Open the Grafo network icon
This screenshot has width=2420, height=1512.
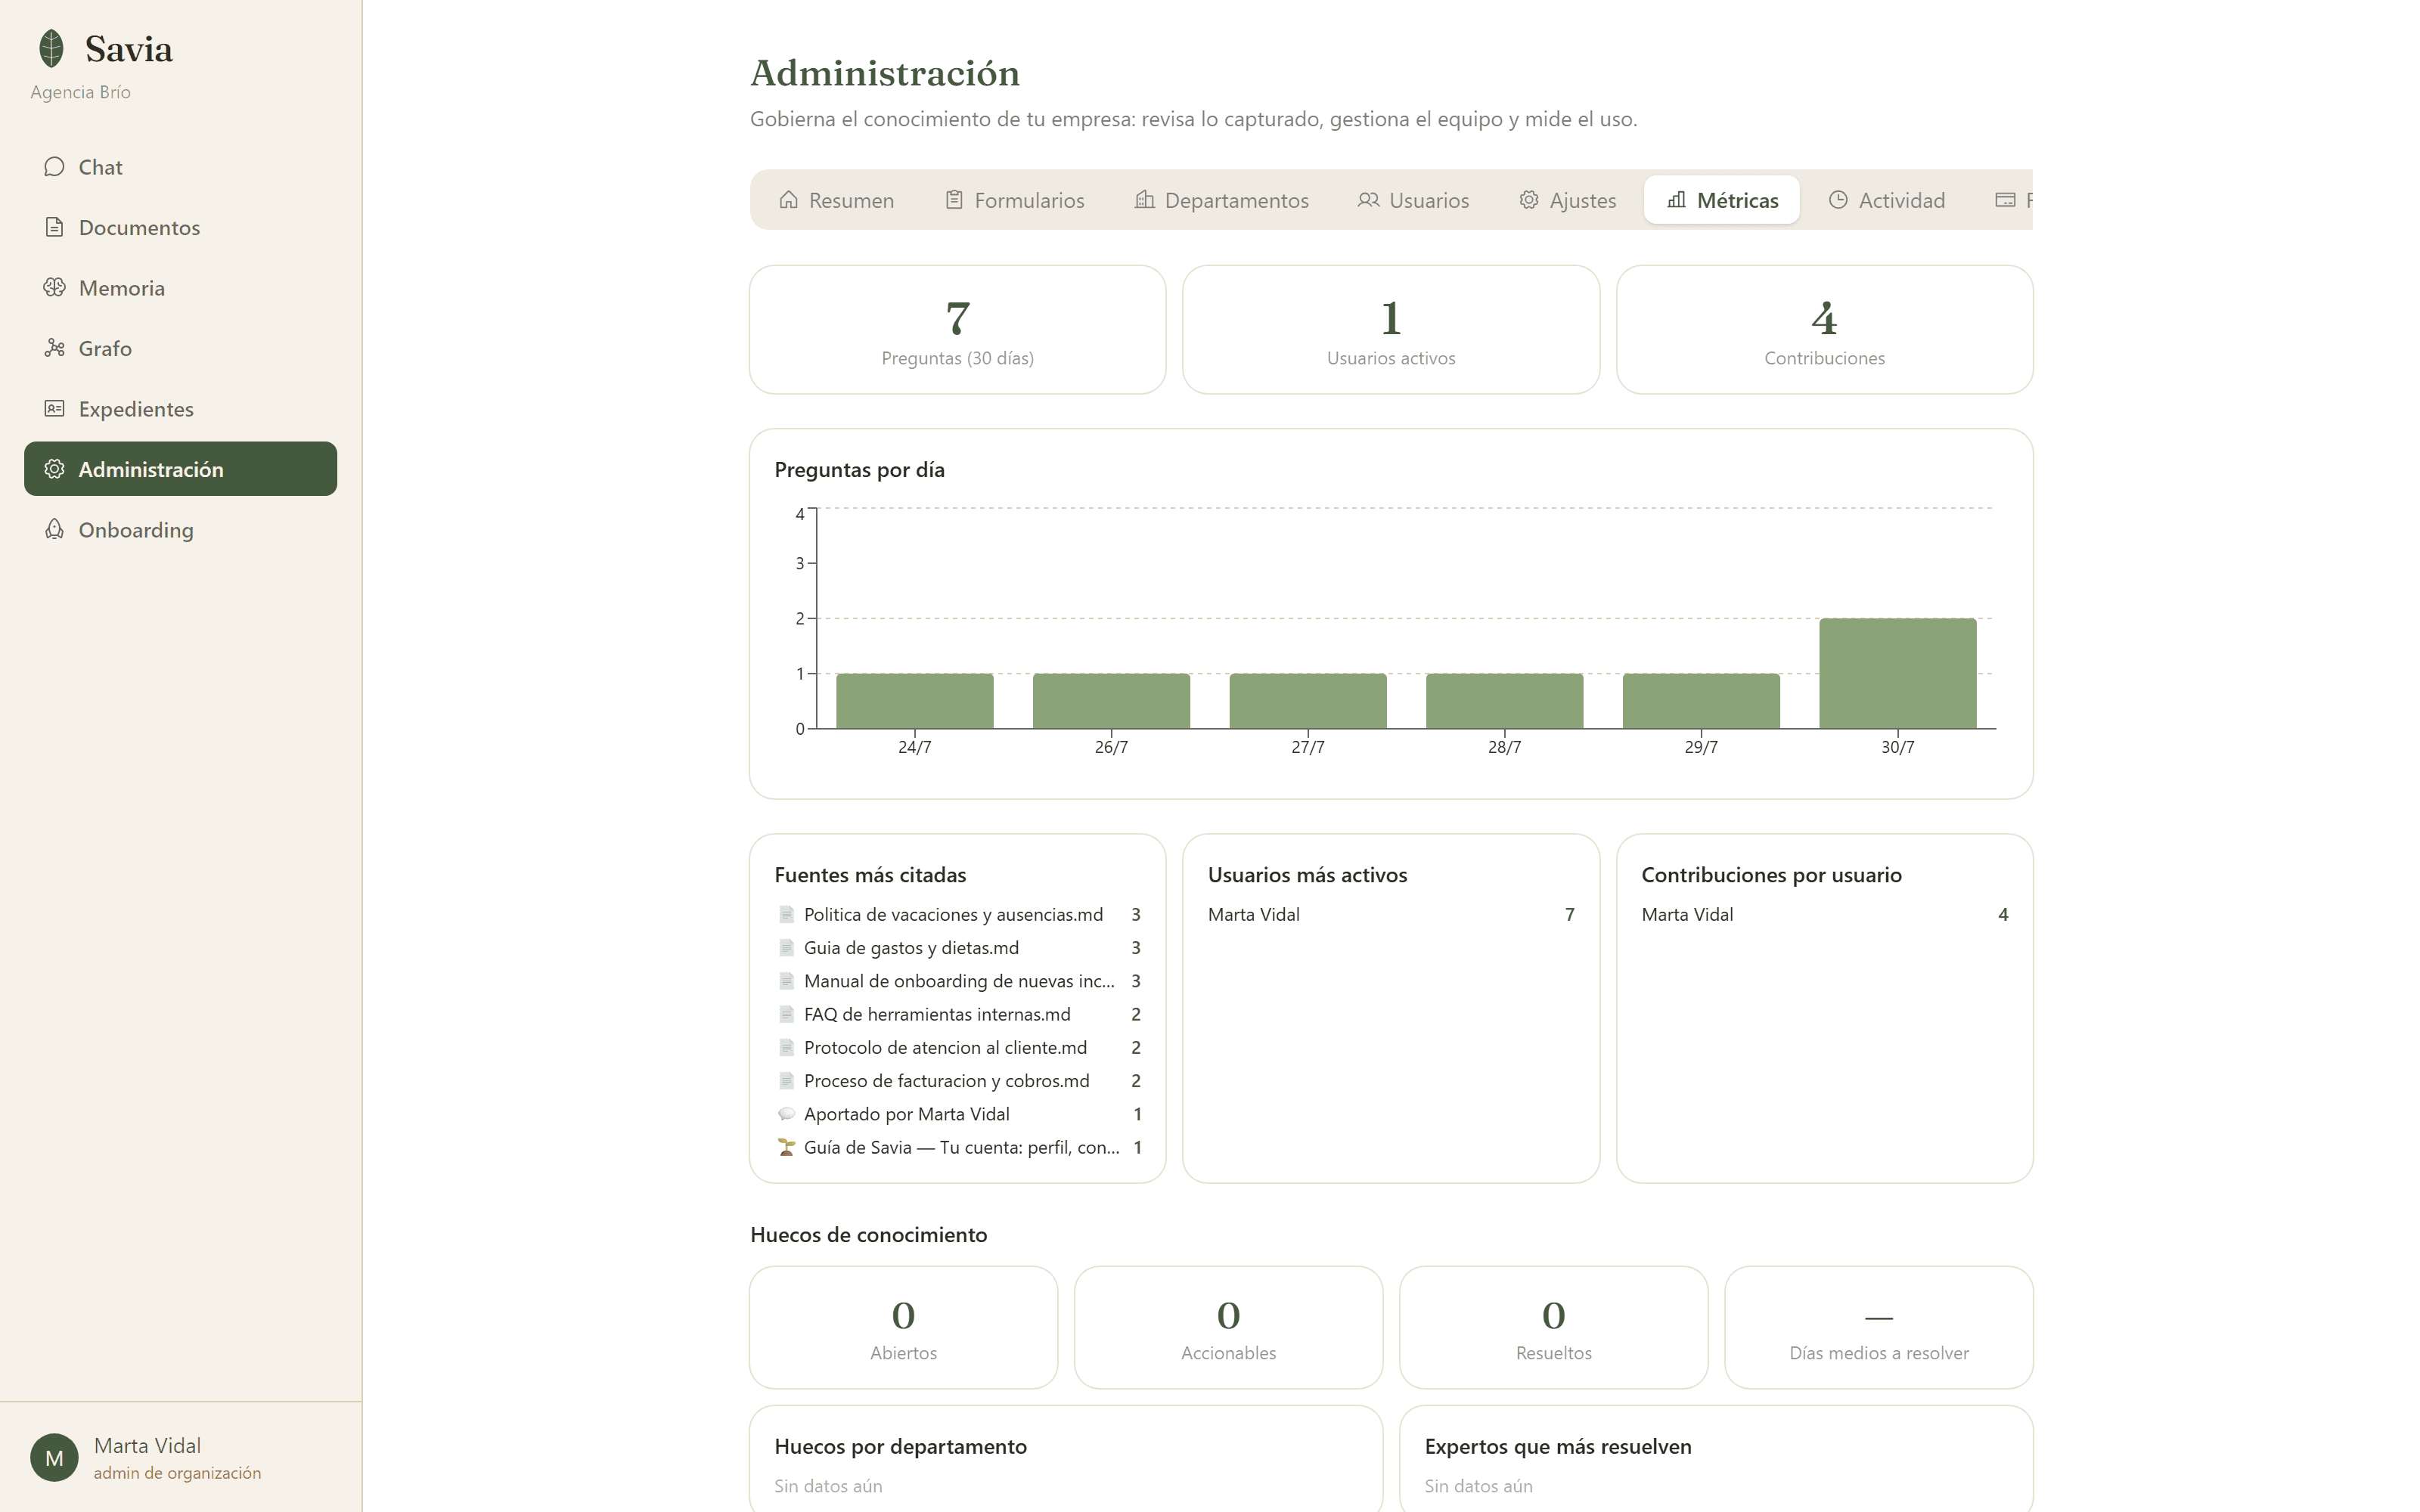pyautogui.click(x=54, y=348)
